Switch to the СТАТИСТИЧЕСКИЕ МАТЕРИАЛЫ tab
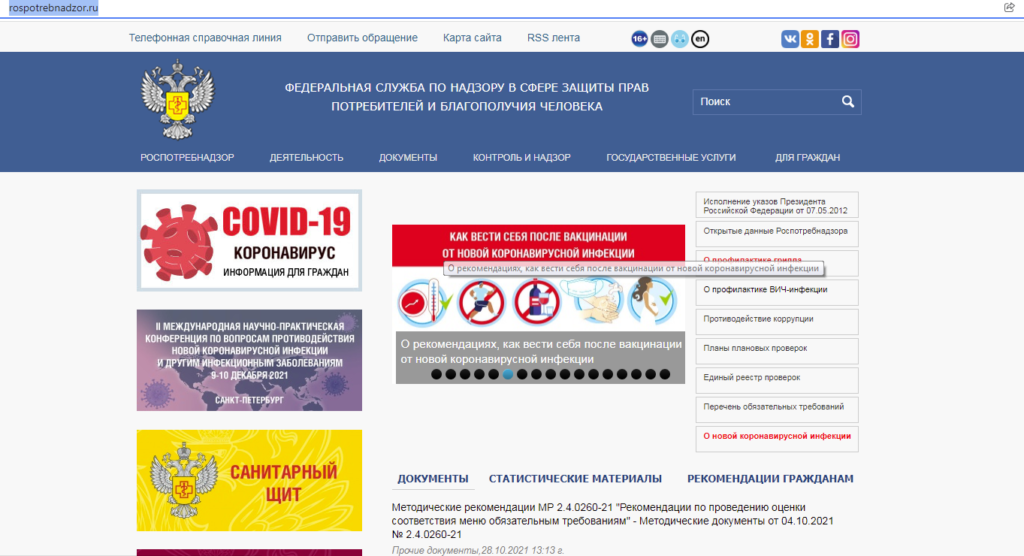The height and width of the screenshot is (556, 1024). click(575, 479)
